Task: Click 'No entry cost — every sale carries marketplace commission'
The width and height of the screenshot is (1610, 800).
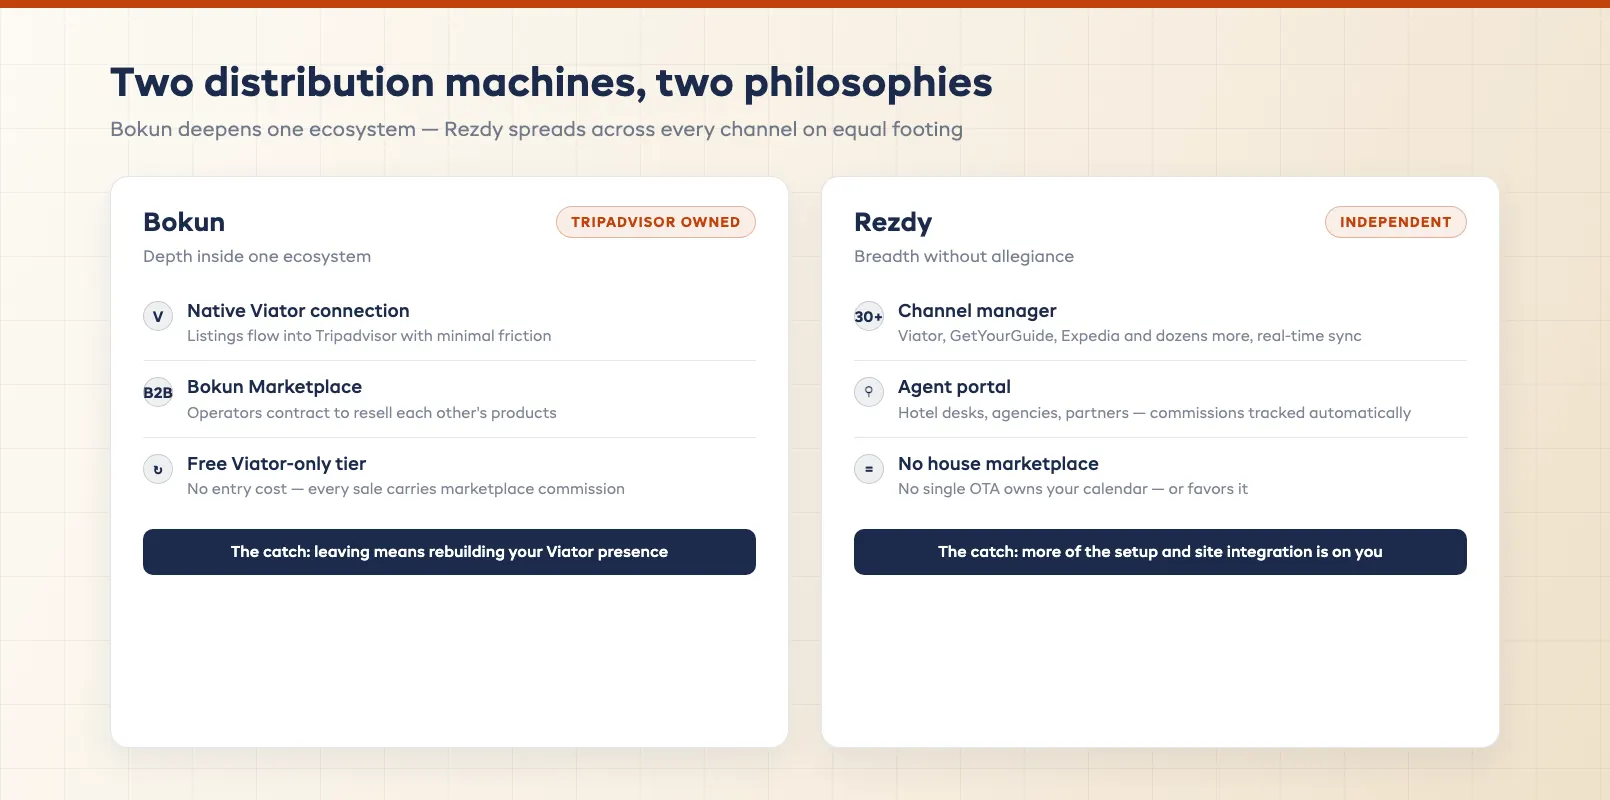Action: click(406, 489)
